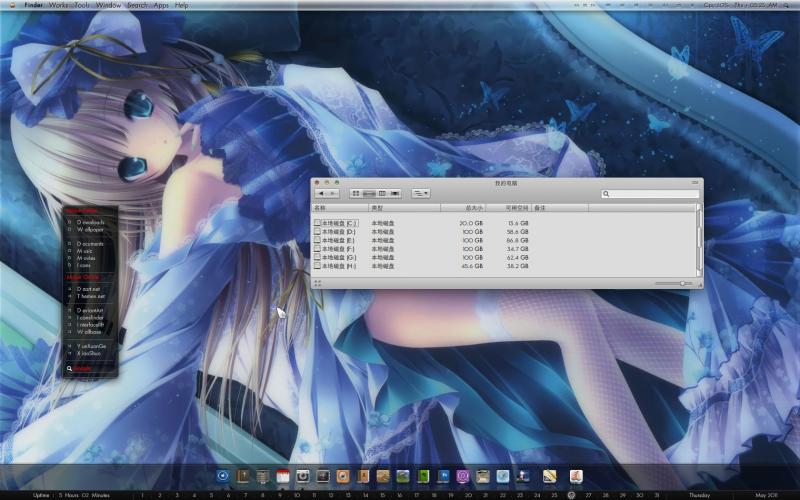
Task: Open Music in the sidebar widget
Action: coord(85,251)
